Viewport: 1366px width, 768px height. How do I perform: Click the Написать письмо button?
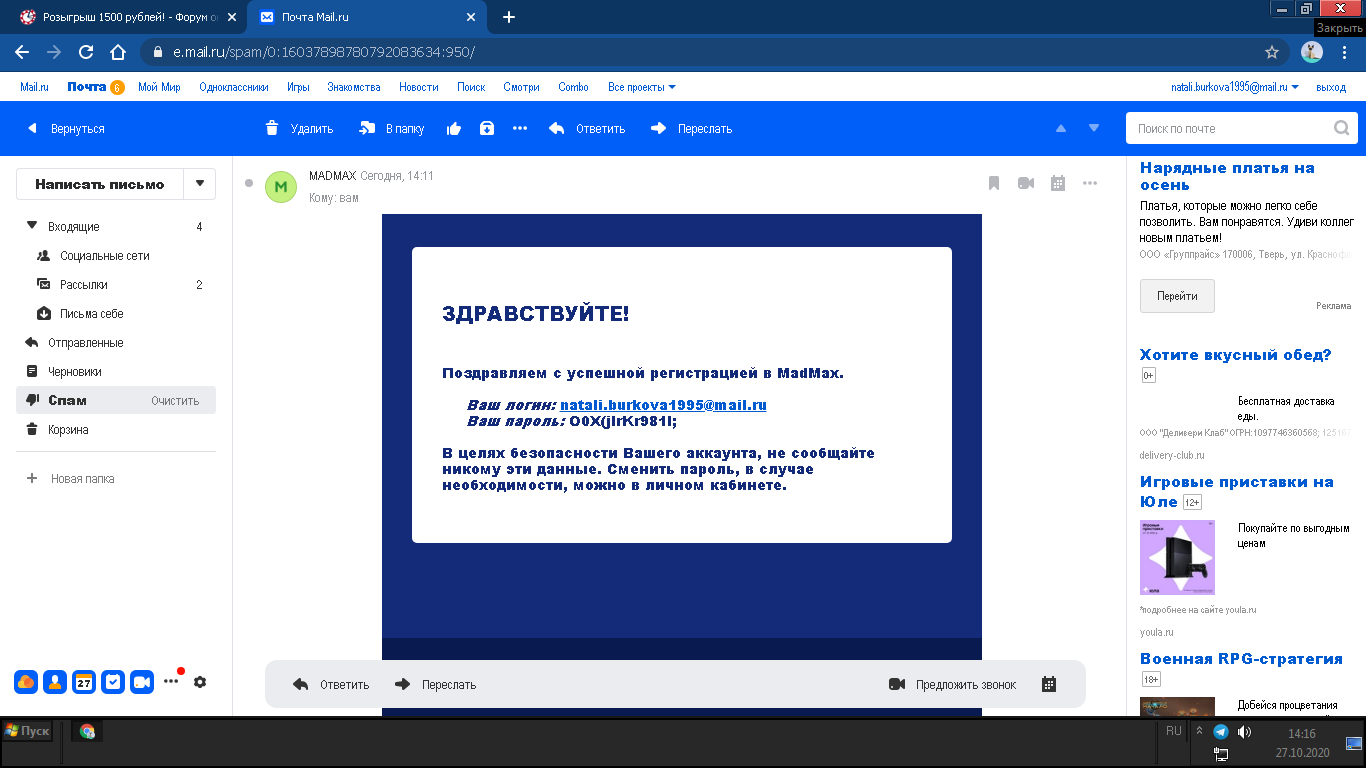pyautogui.click(x=99, y=184)
